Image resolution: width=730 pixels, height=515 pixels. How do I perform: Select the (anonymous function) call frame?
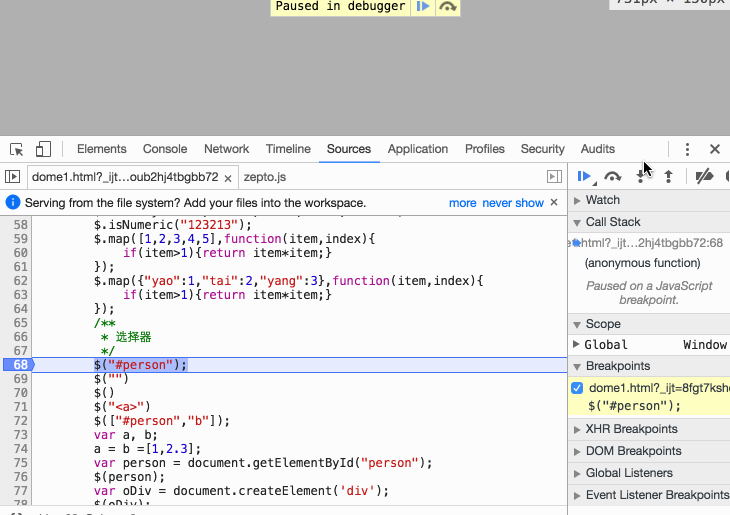[642, 263]
